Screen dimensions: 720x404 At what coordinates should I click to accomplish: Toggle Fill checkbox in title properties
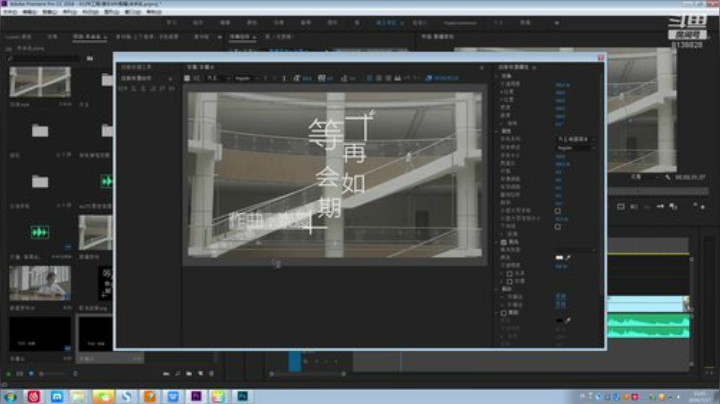pyautogui.click(x=504, y=242)
